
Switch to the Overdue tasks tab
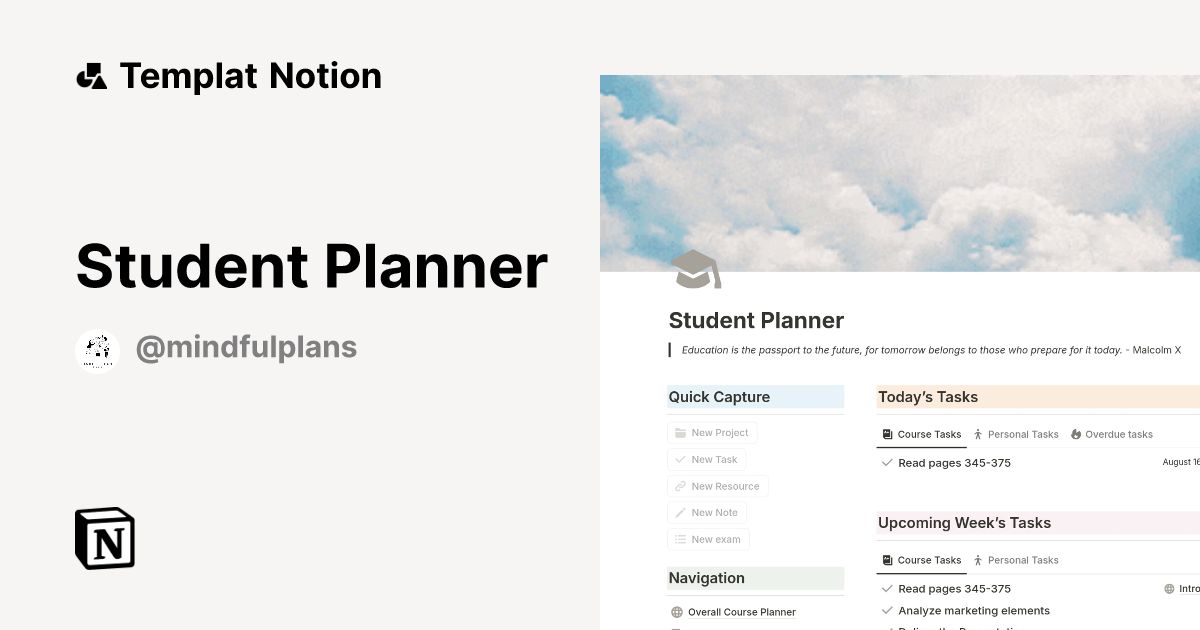point(1112,433)
